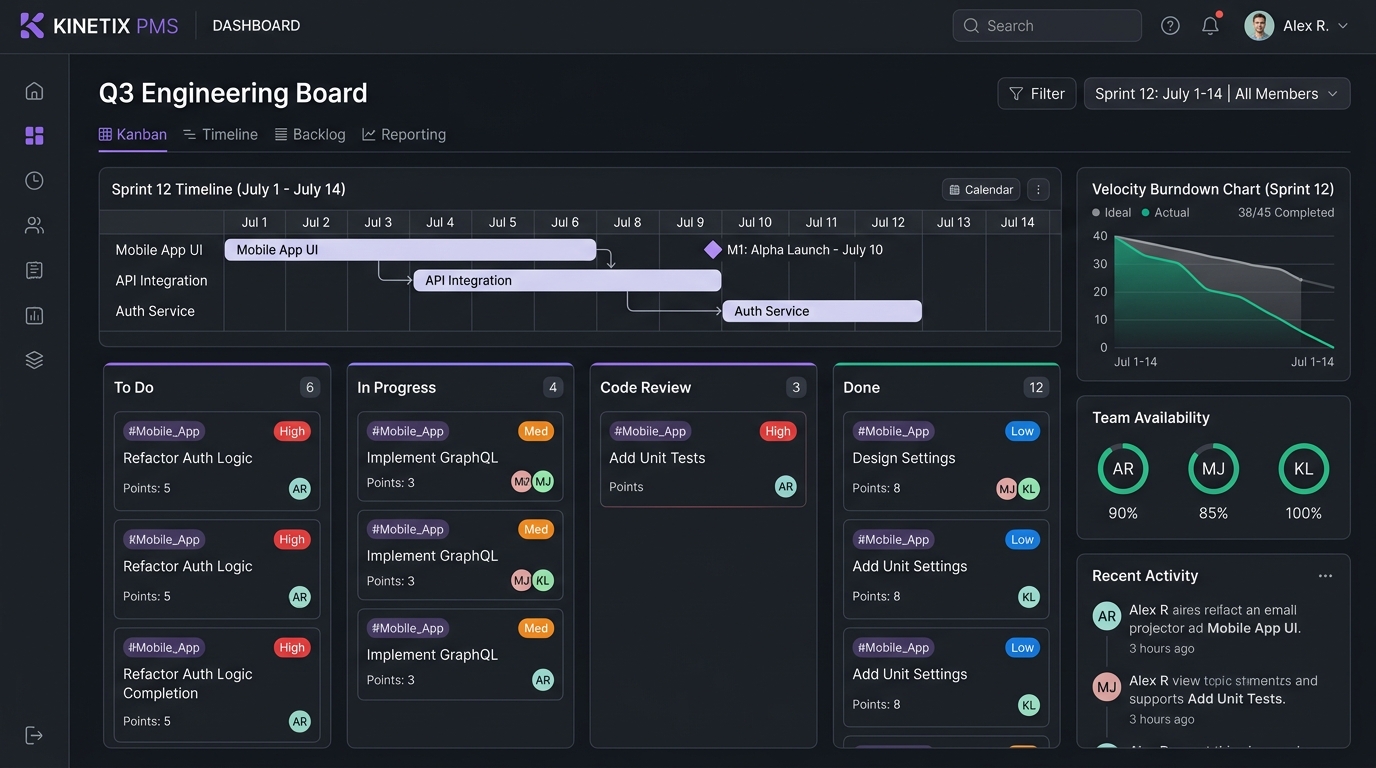
Task: Click the To Do column count of 6
Action: [310, 388]
